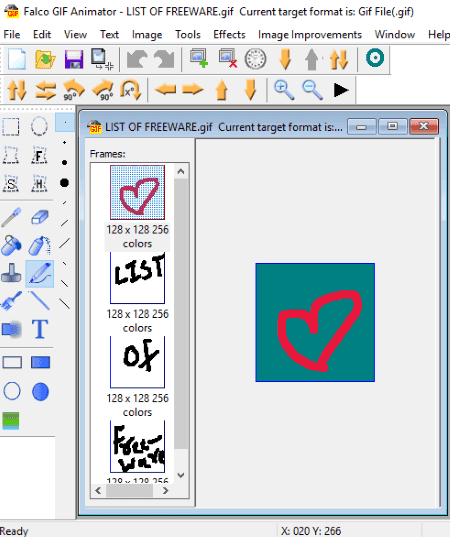450x537 pixels.
Task: Click the heart image on the canvas
Action: click(315, 322)
